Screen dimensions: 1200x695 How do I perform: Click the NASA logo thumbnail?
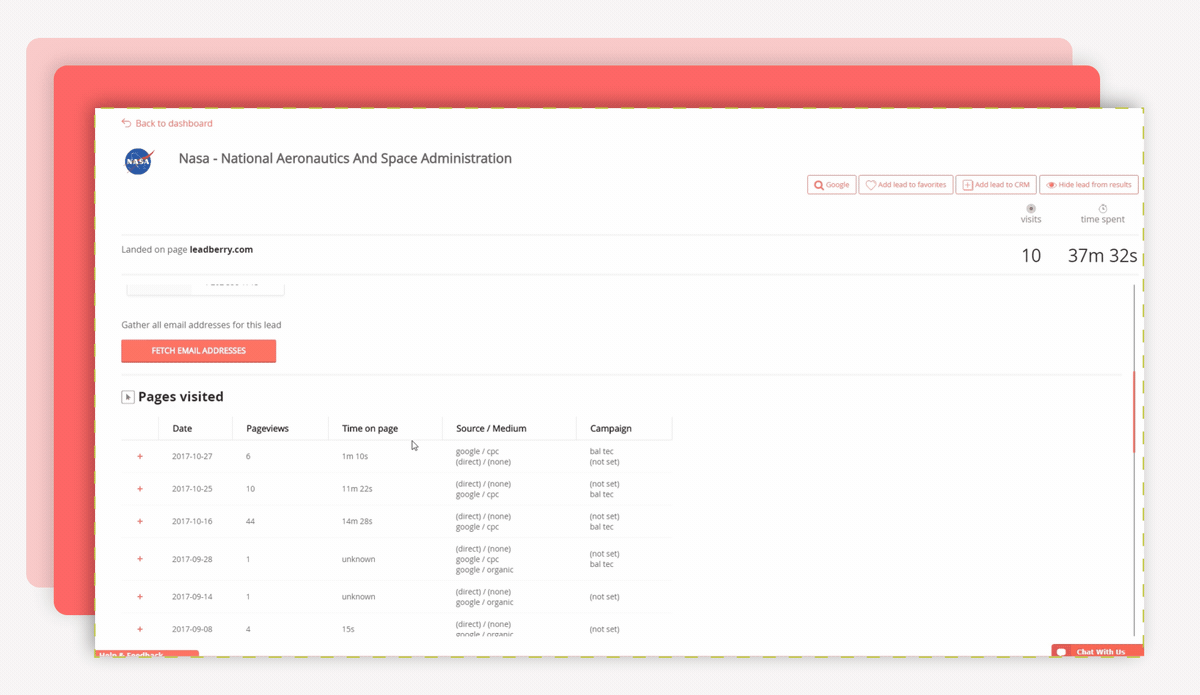point(138,160)
